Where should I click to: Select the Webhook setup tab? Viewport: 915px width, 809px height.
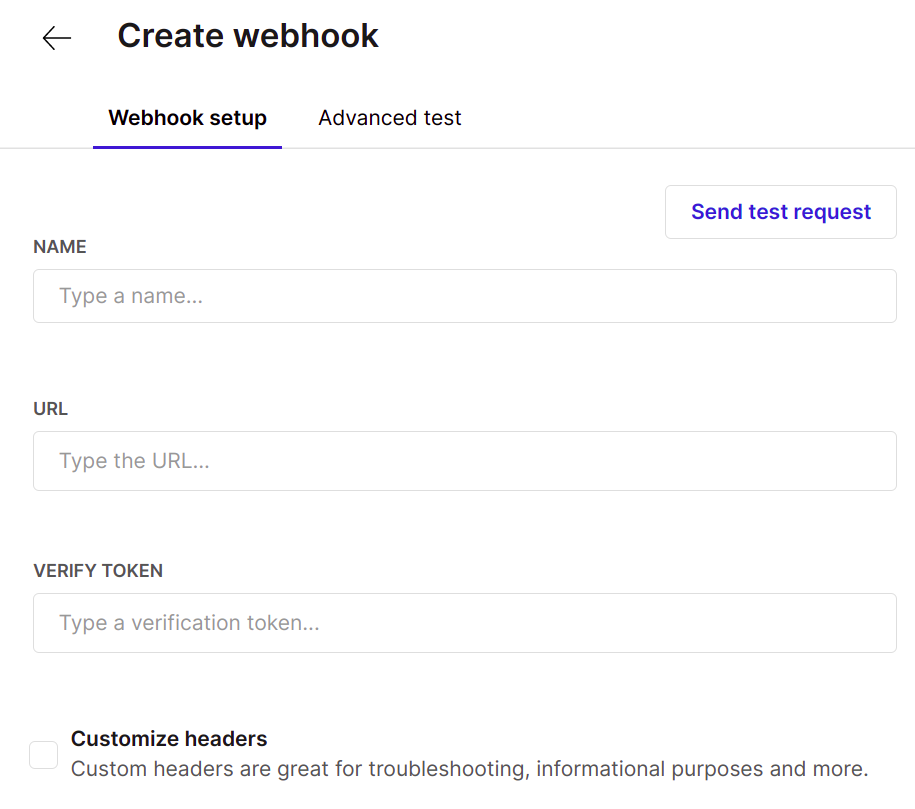coord(187,118)
